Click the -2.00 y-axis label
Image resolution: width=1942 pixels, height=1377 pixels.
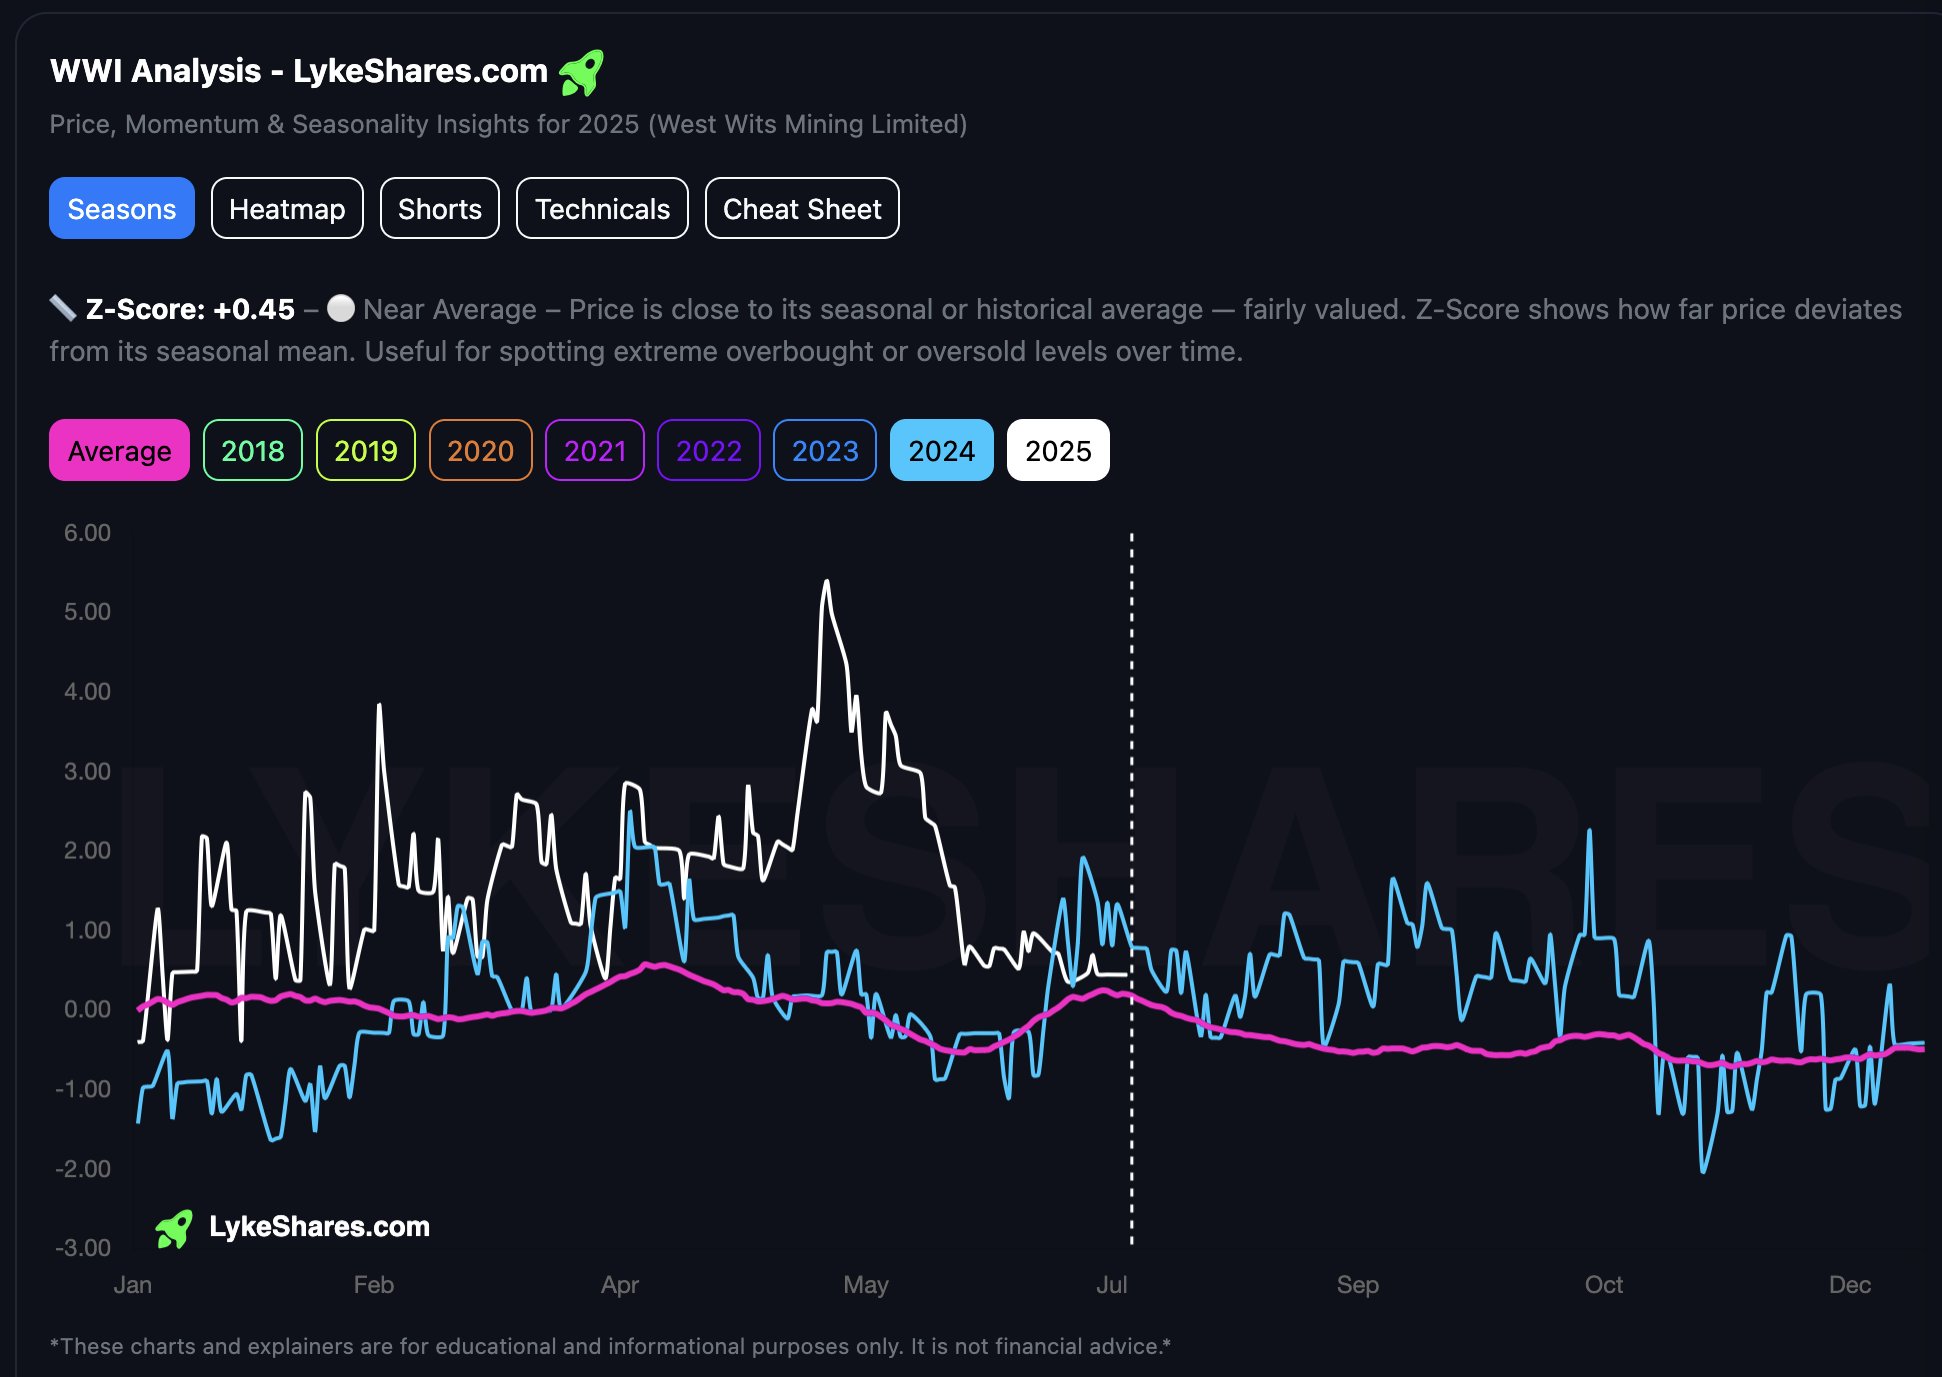(x=83, y=1168)
